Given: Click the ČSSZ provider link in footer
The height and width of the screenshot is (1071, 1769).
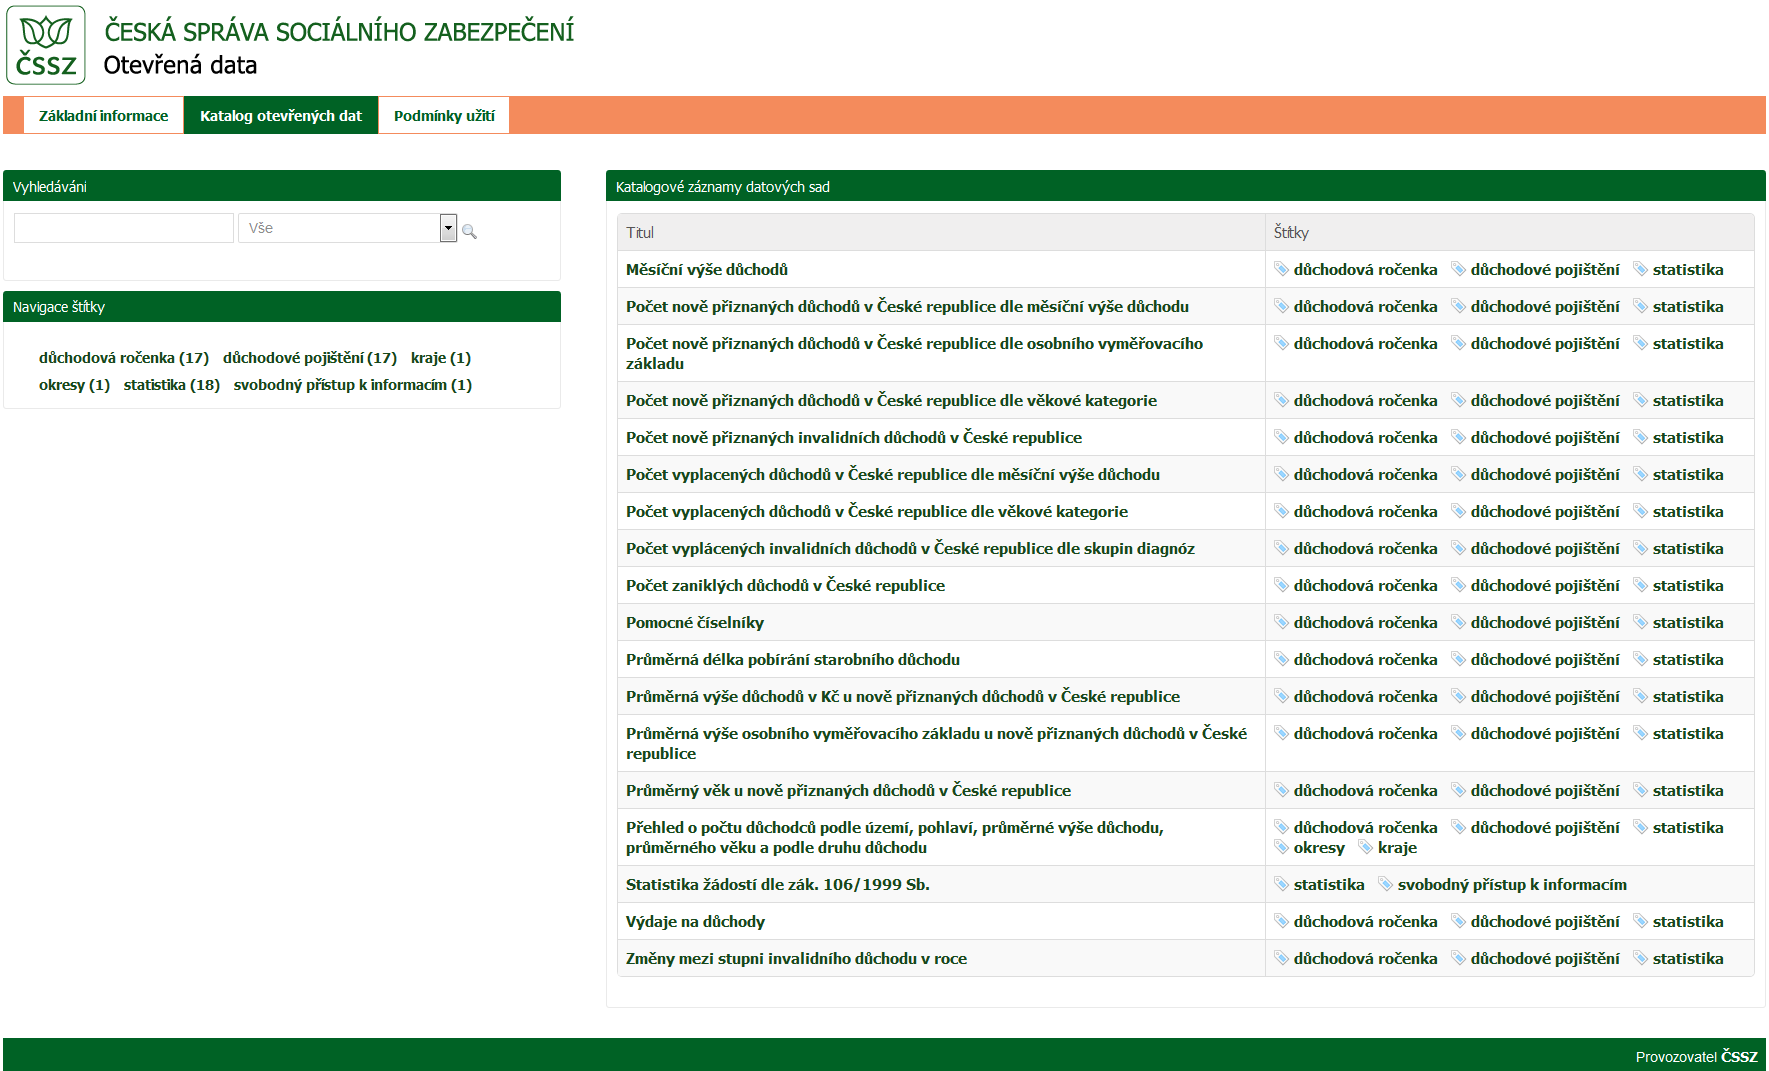Looking at the screenshot, I should (x=1739, y=1056).
